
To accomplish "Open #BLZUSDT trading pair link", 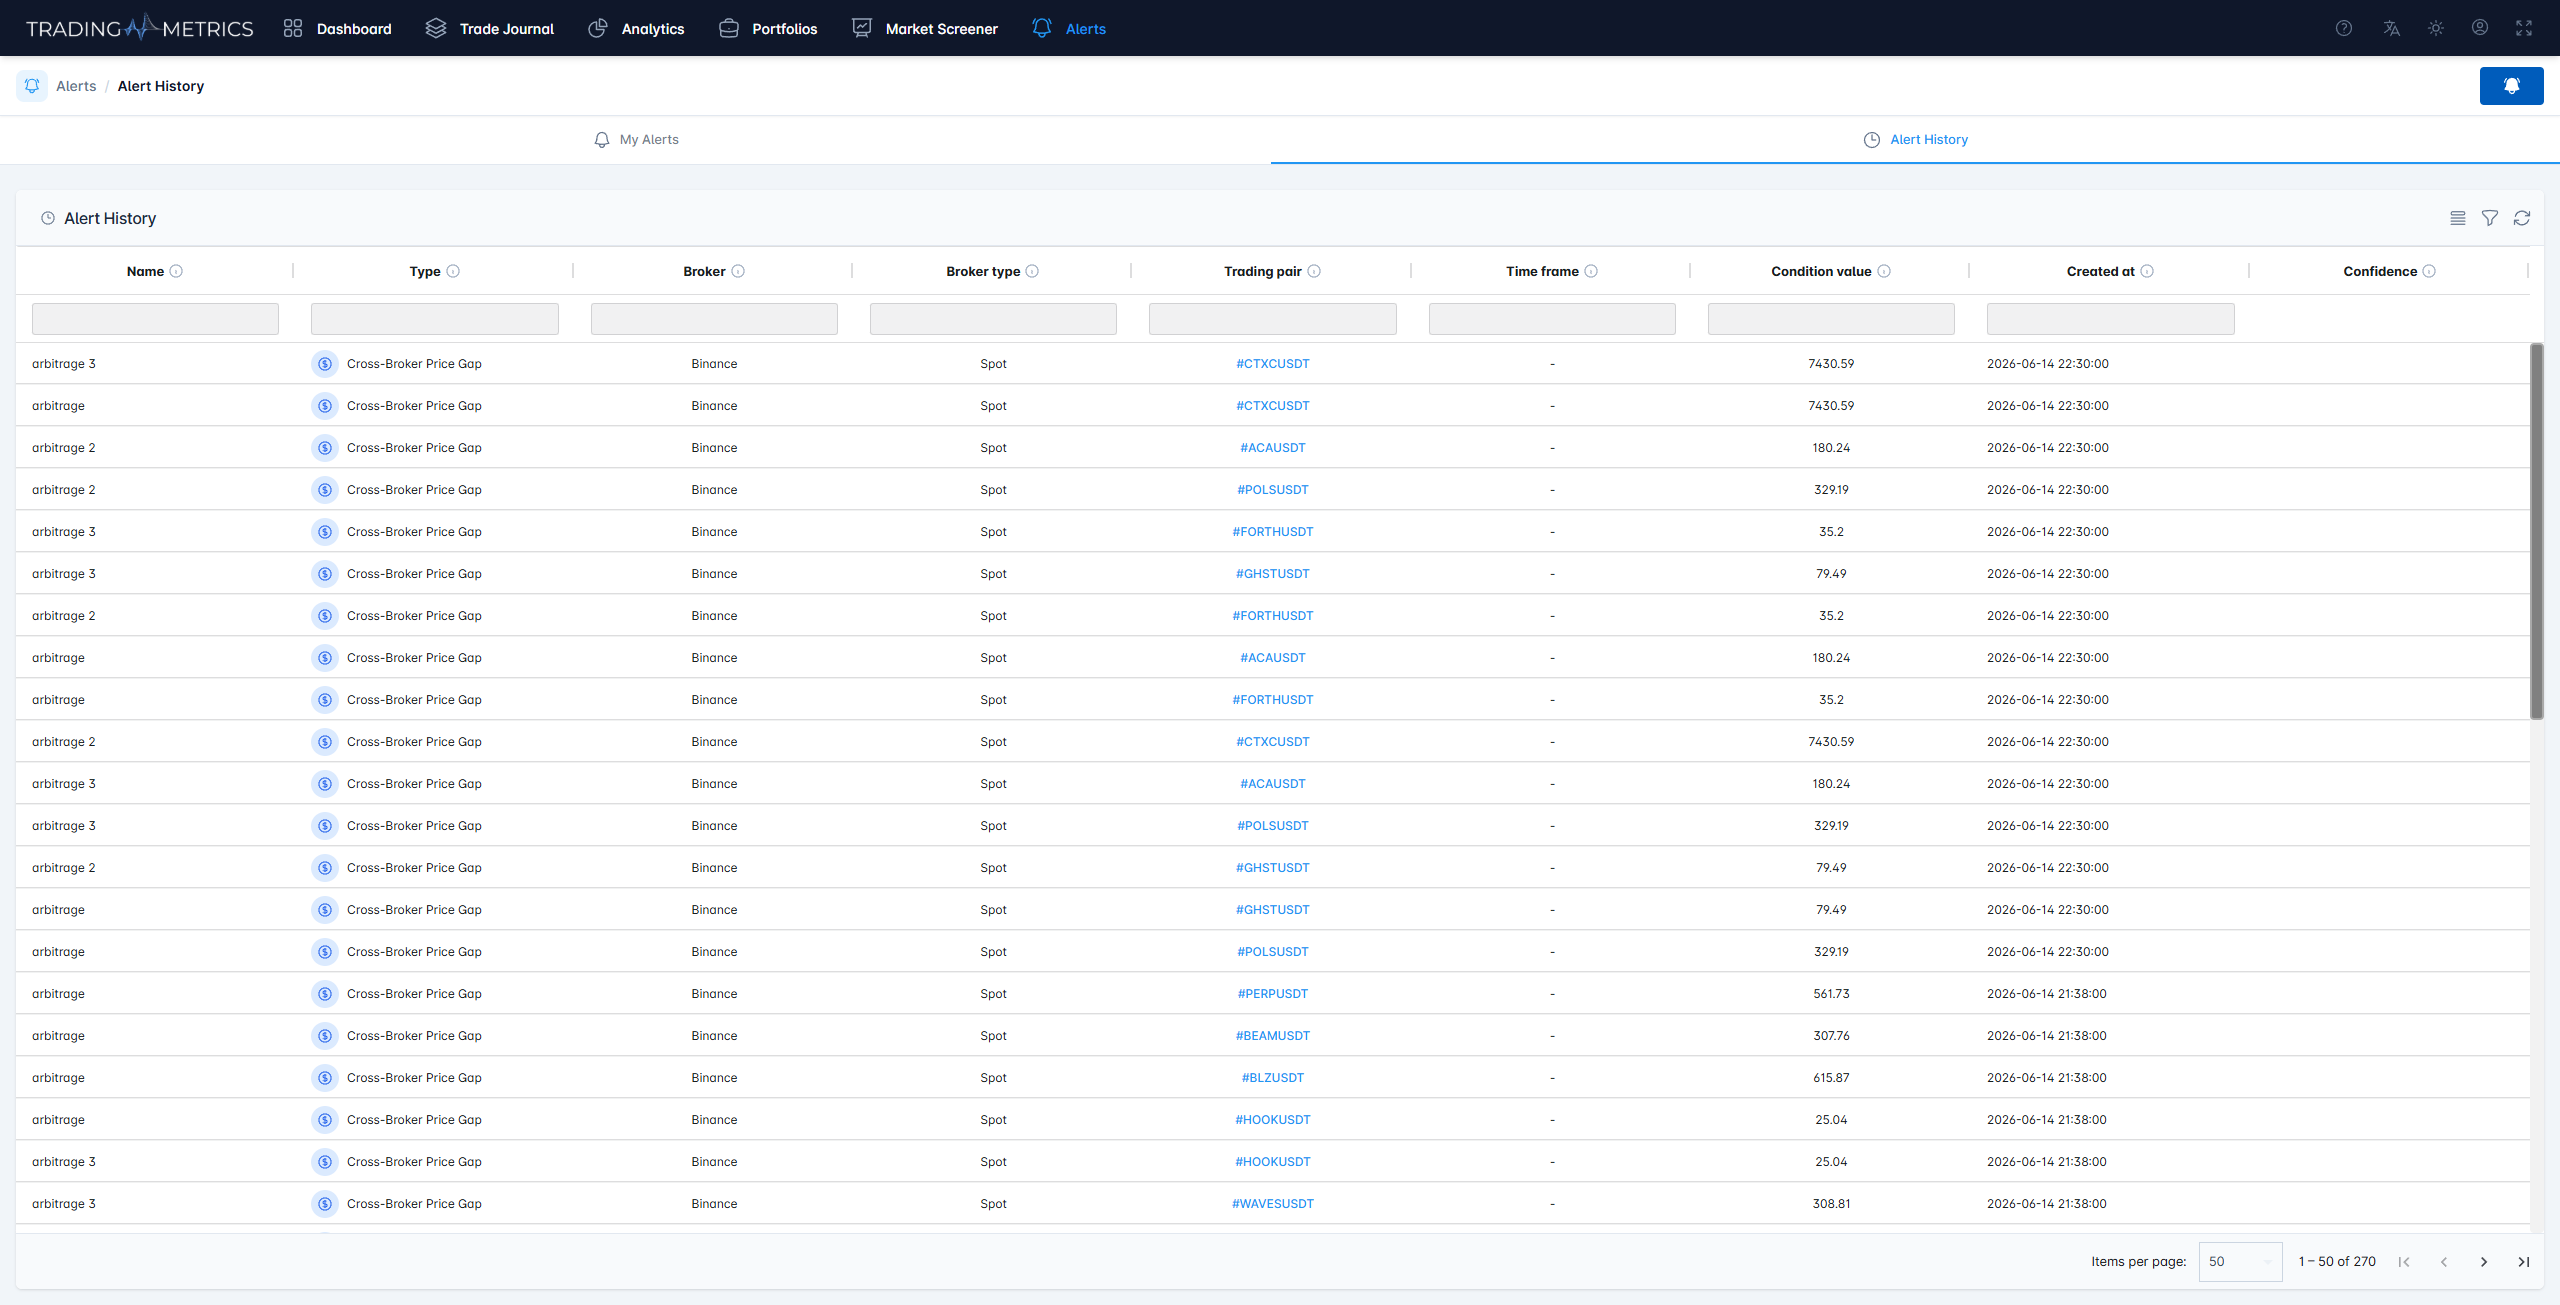I will (1272, 1078).
